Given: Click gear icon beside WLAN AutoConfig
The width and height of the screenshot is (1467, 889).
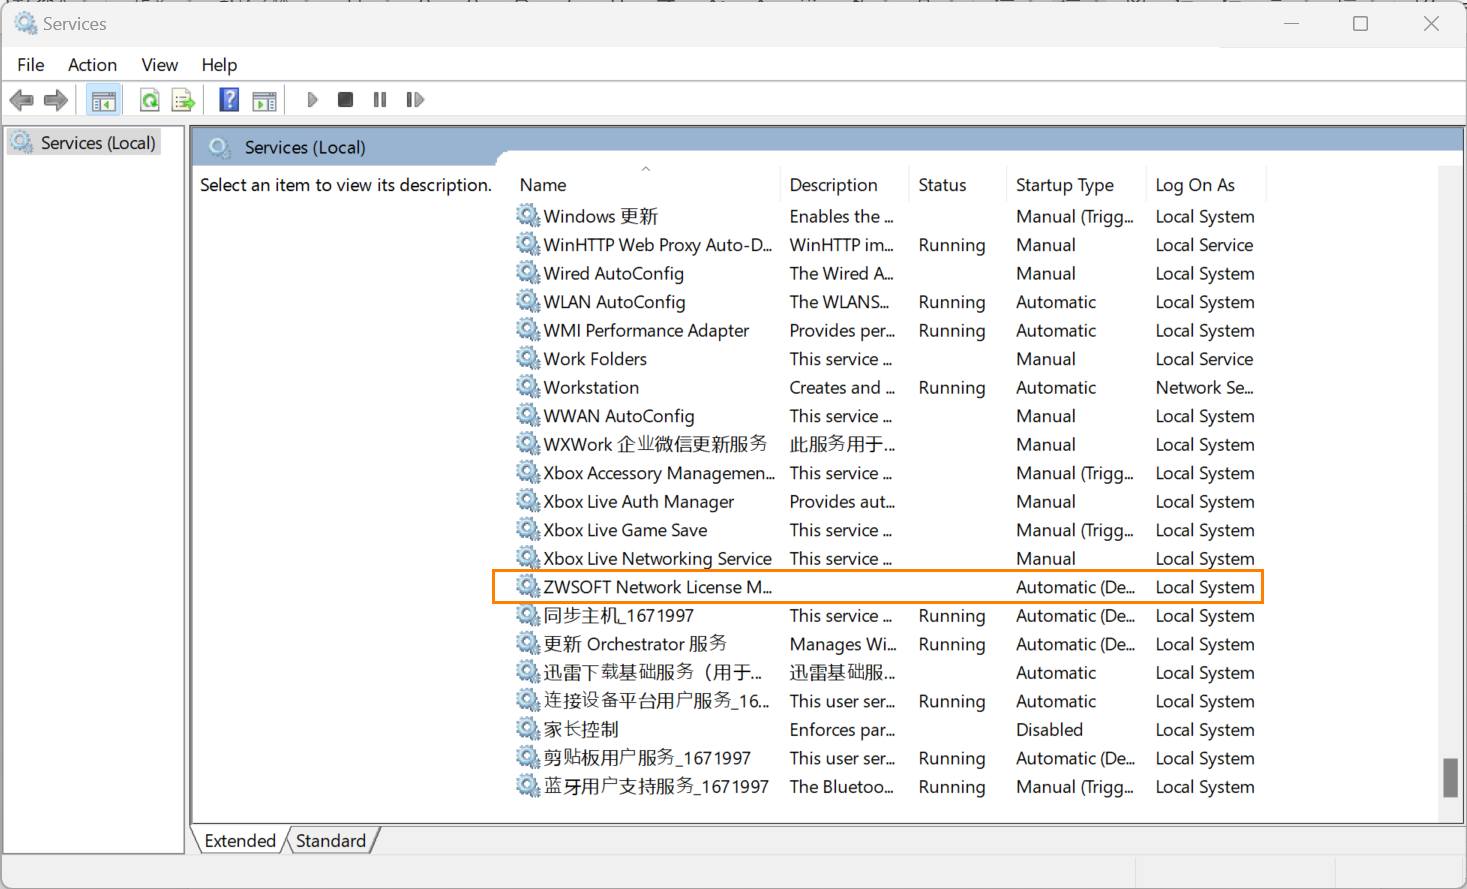Looking at the screenshot, I should point(528,301).
